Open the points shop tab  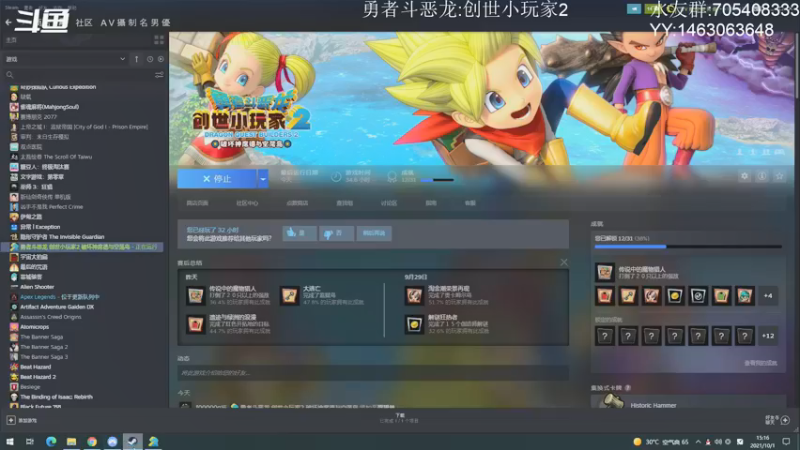(x=297, y=203)
